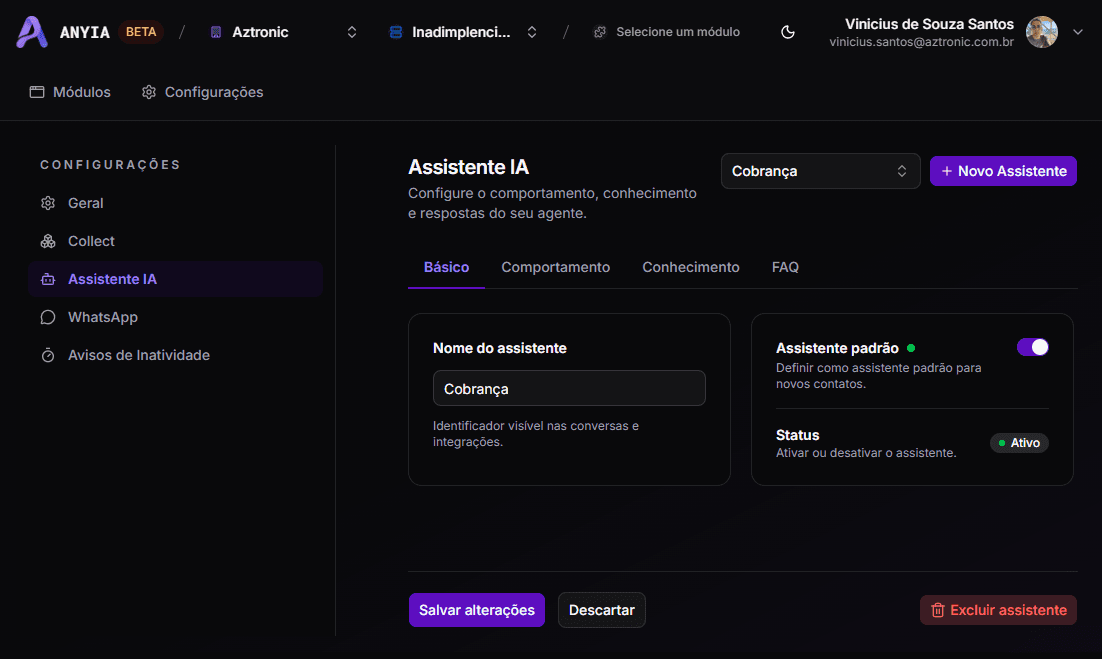Click Salvar alterações button
Screen dimensions: 1102x659
[477, 610]
